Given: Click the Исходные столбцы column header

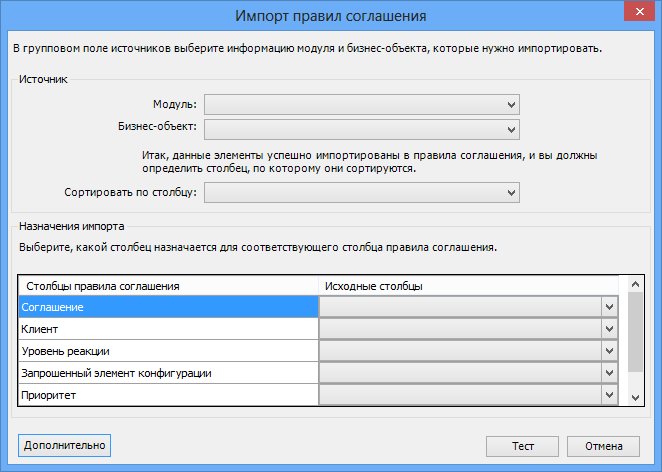Looking at the screenshot, I should pyautogui.click(x=468, y=286).
